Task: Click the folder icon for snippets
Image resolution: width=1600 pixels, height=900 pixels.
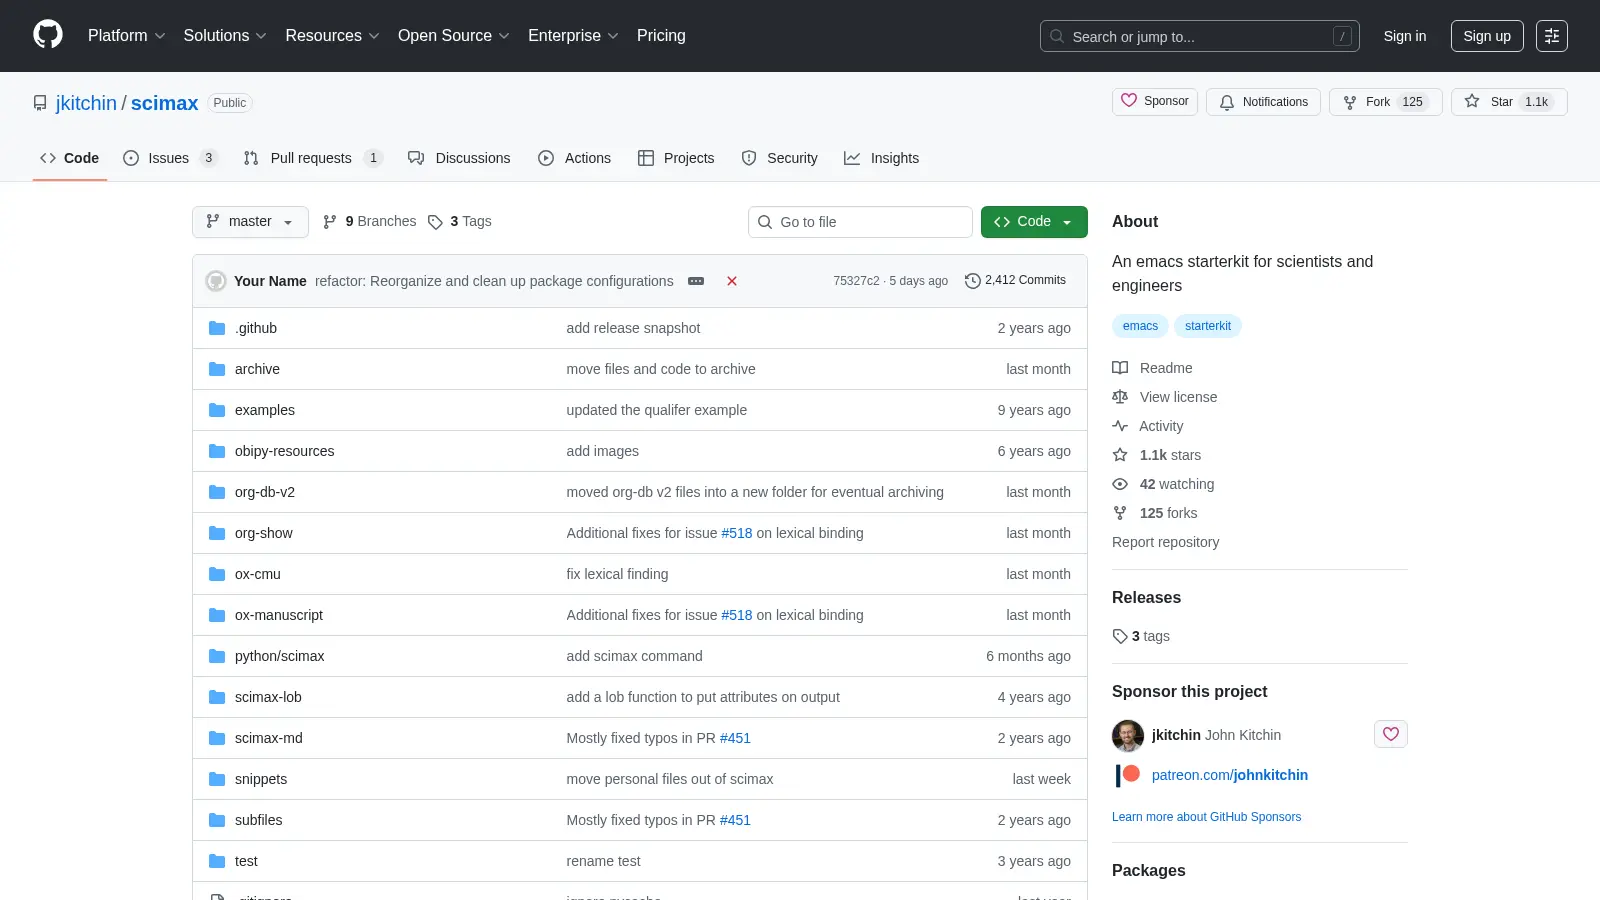Action: click(x=217, y=779)
